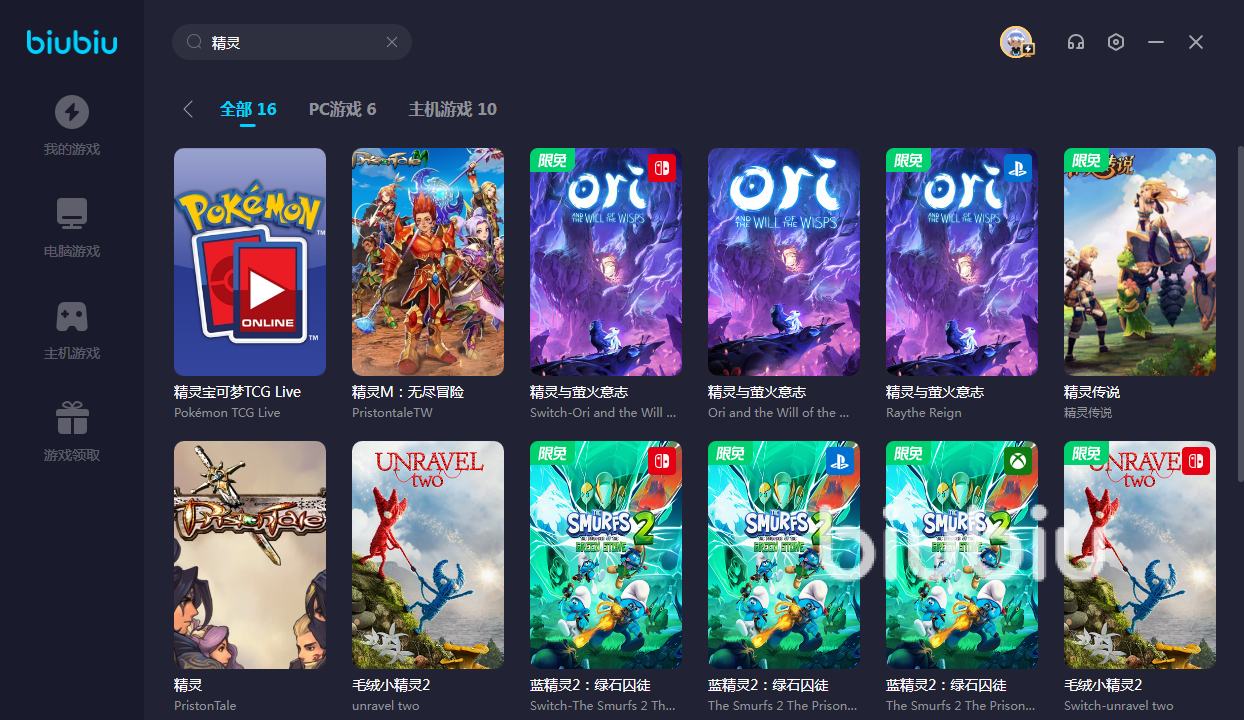Screen dimensions: 1244x720
Task: Open console games gamepad icon
Action: (x=71, y=316)
